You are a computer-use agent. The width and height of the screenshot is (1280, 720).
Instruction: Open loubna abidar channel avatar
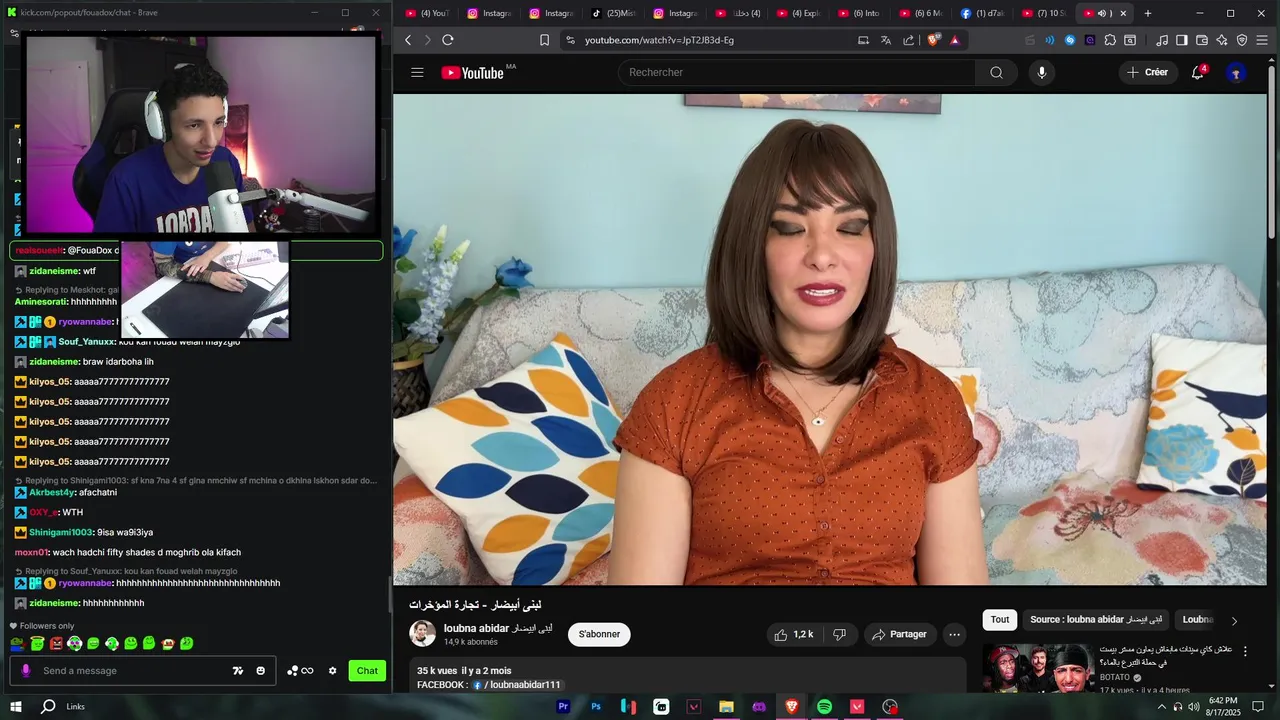(423, 633)
